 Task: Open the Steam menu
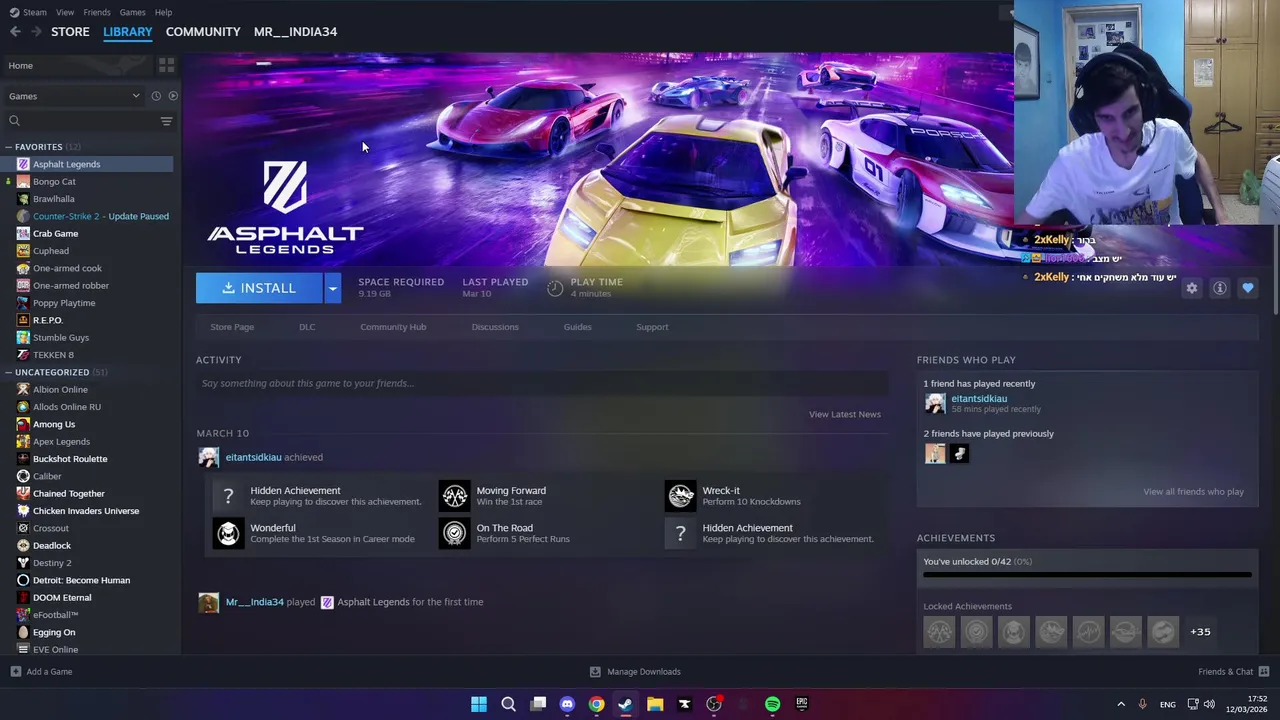pos(35,12)
